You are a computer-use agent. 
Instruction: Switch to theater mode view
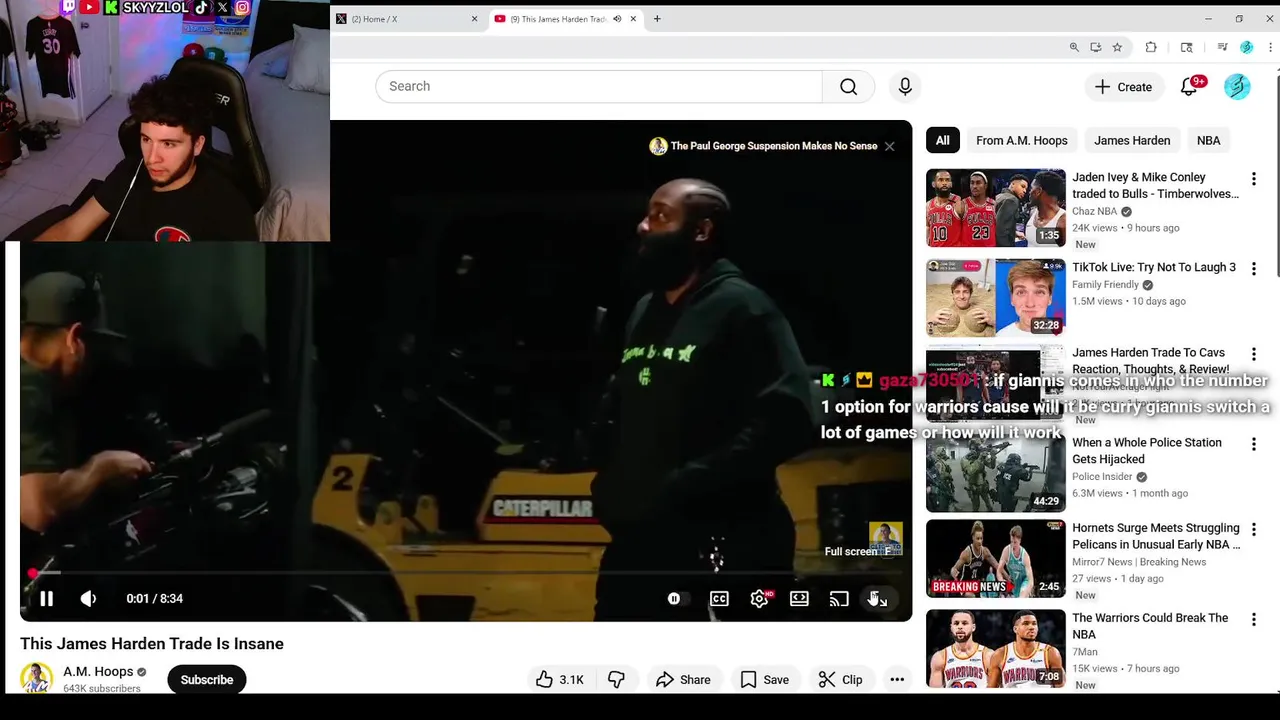[799, 599]
